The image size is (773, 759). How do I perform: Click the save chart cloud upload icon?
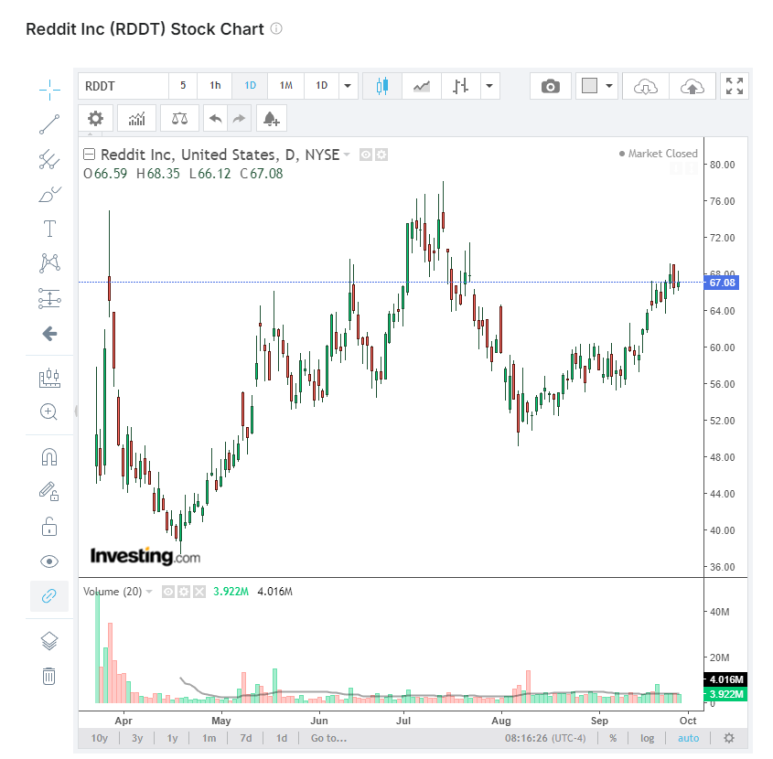(692, 86)
